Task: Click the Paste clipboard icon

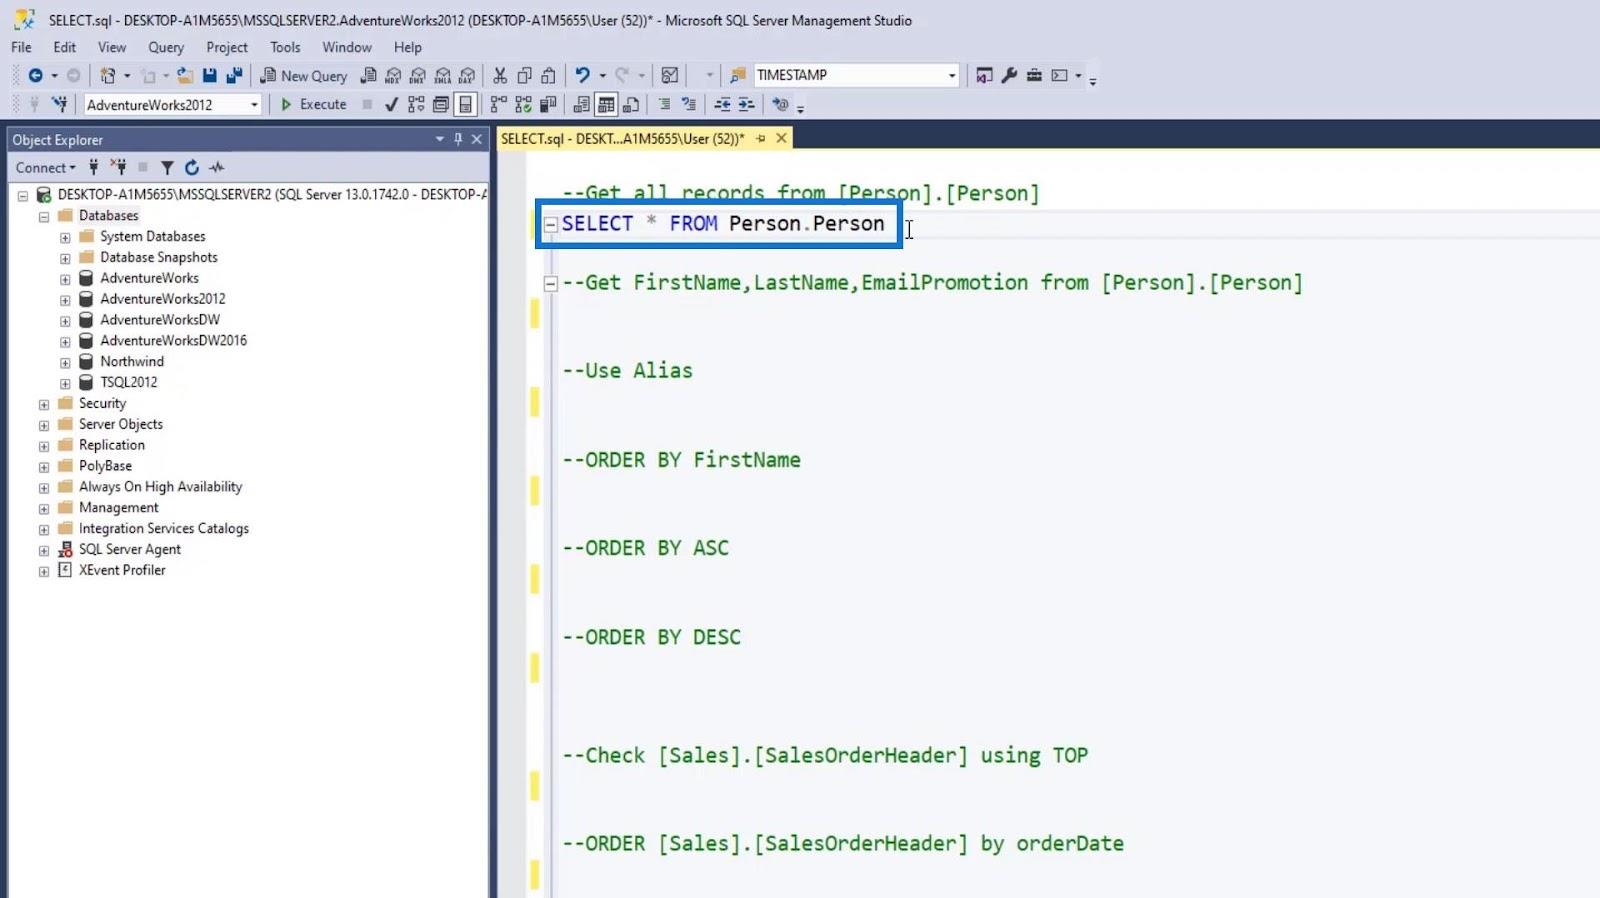Action: coord(549,75)
